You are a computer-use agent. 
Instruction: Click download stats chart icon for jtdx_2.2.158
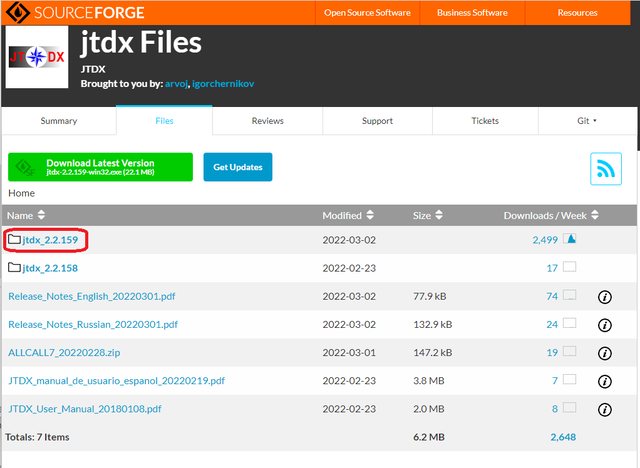pos(569,267)
